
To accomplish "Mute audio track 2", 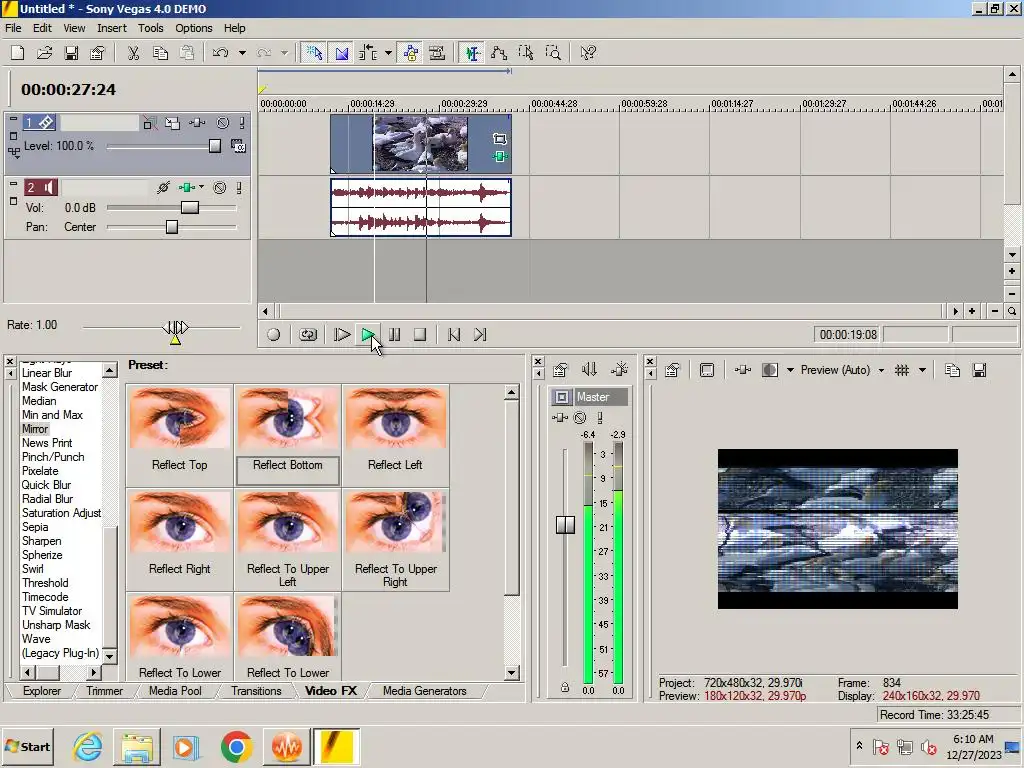I will (220, 188).
